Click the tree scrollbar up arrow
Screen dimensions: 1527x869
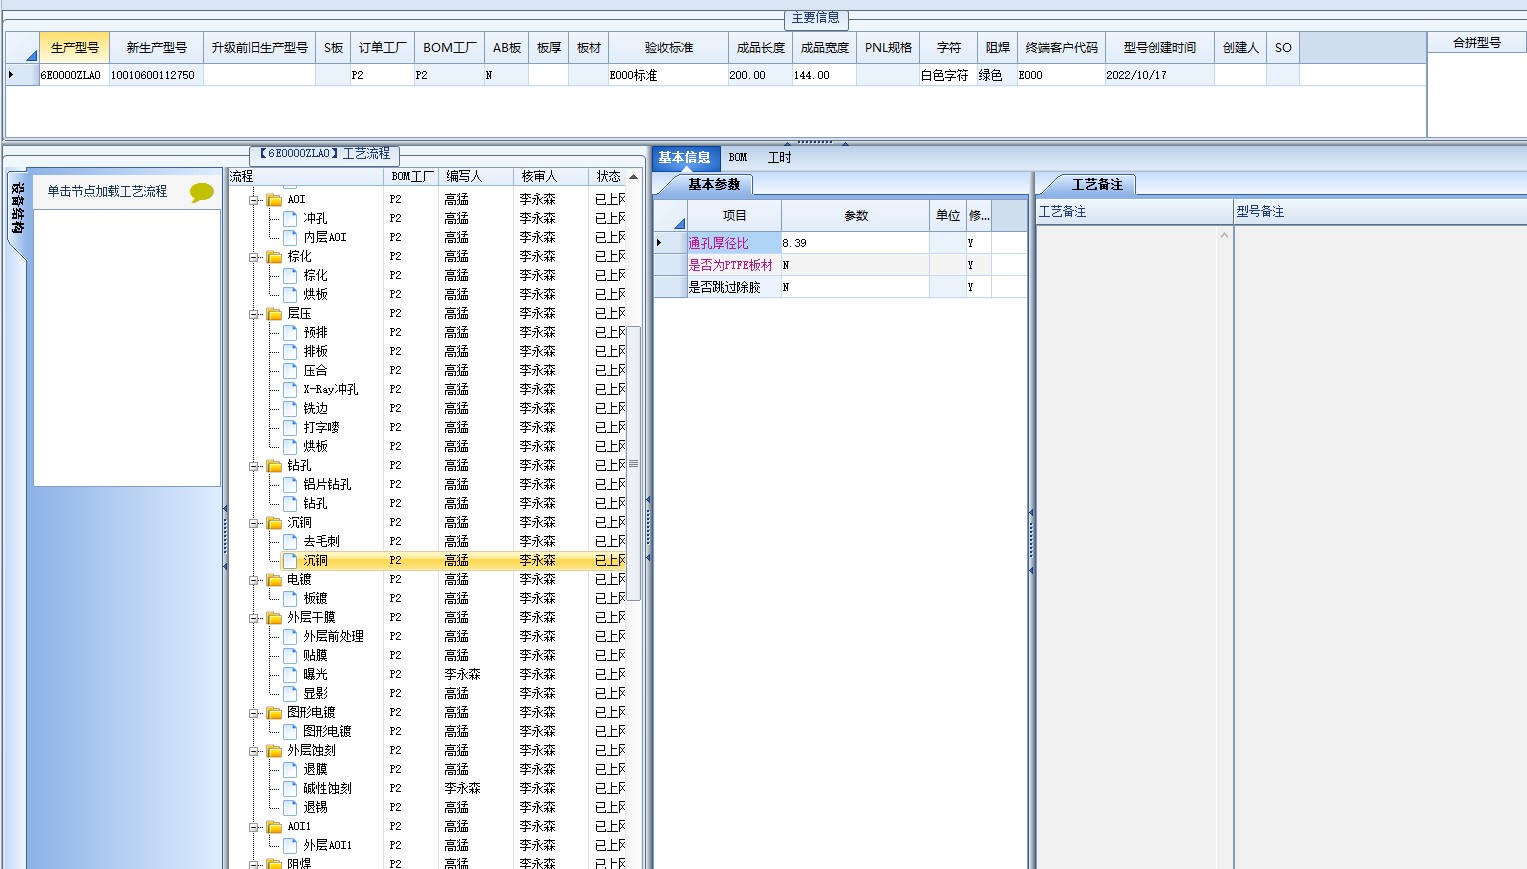coord(633,176)
